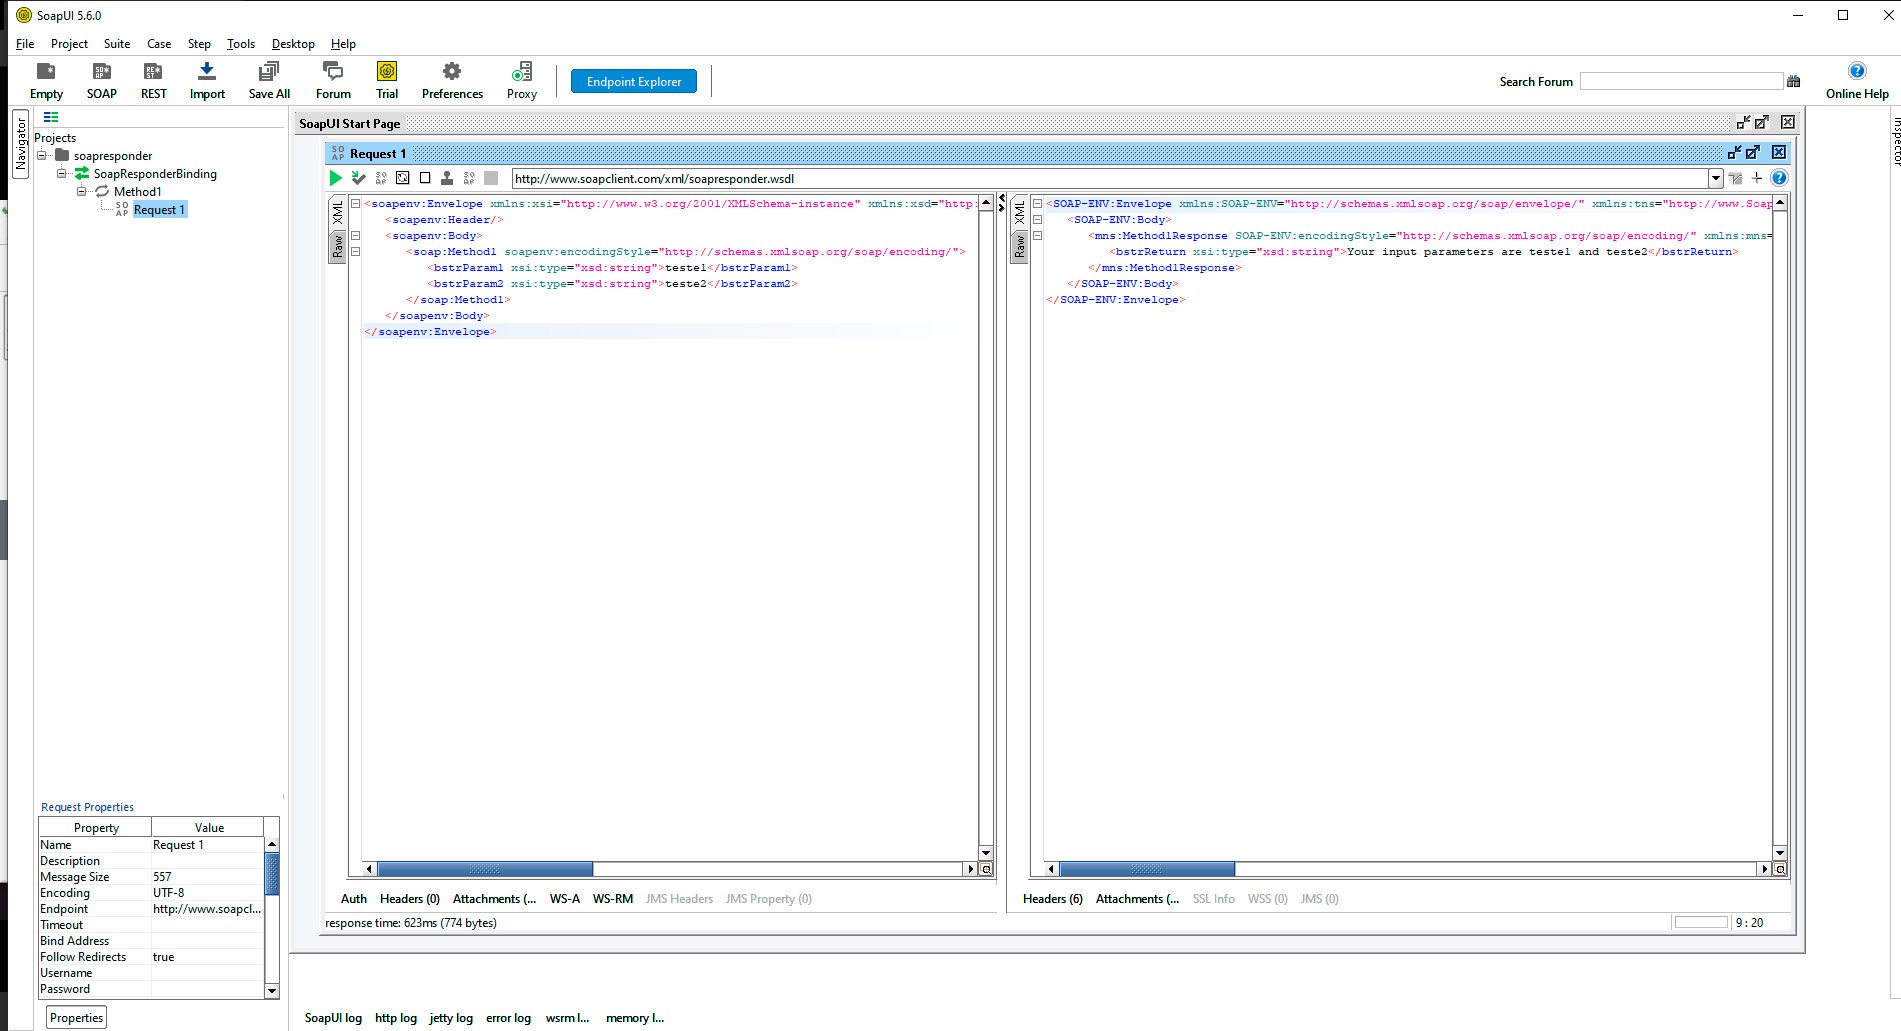Open the SoapUI log tab
The height and width of the screenshot is (1031, 1901).
point(333,1018)
